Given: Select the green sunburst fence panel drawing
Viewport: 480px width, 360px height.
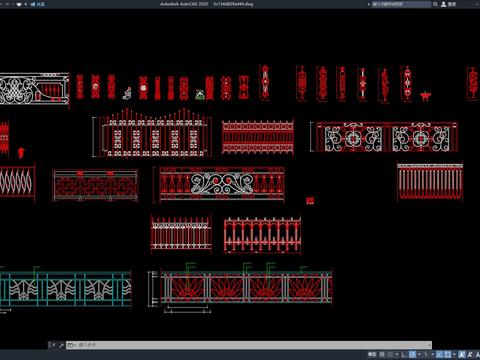Looking at the screenshot, I should click(x=246, y=288).
